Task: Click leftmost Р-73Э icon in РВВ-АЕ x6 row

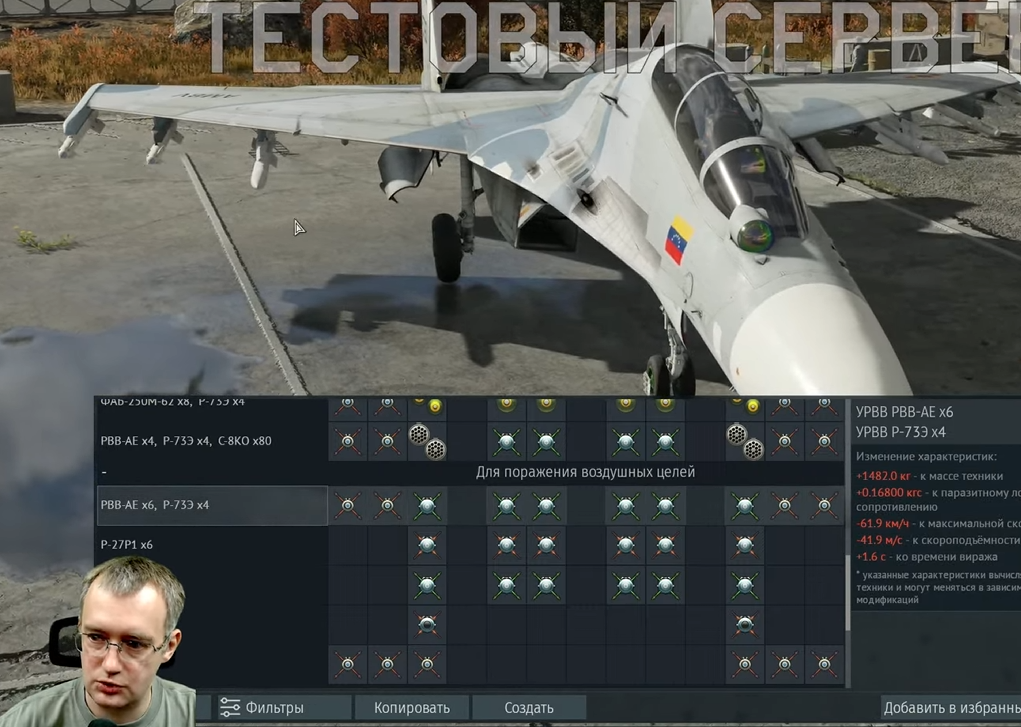Action: pyautogui.click(x=348, y=505)
